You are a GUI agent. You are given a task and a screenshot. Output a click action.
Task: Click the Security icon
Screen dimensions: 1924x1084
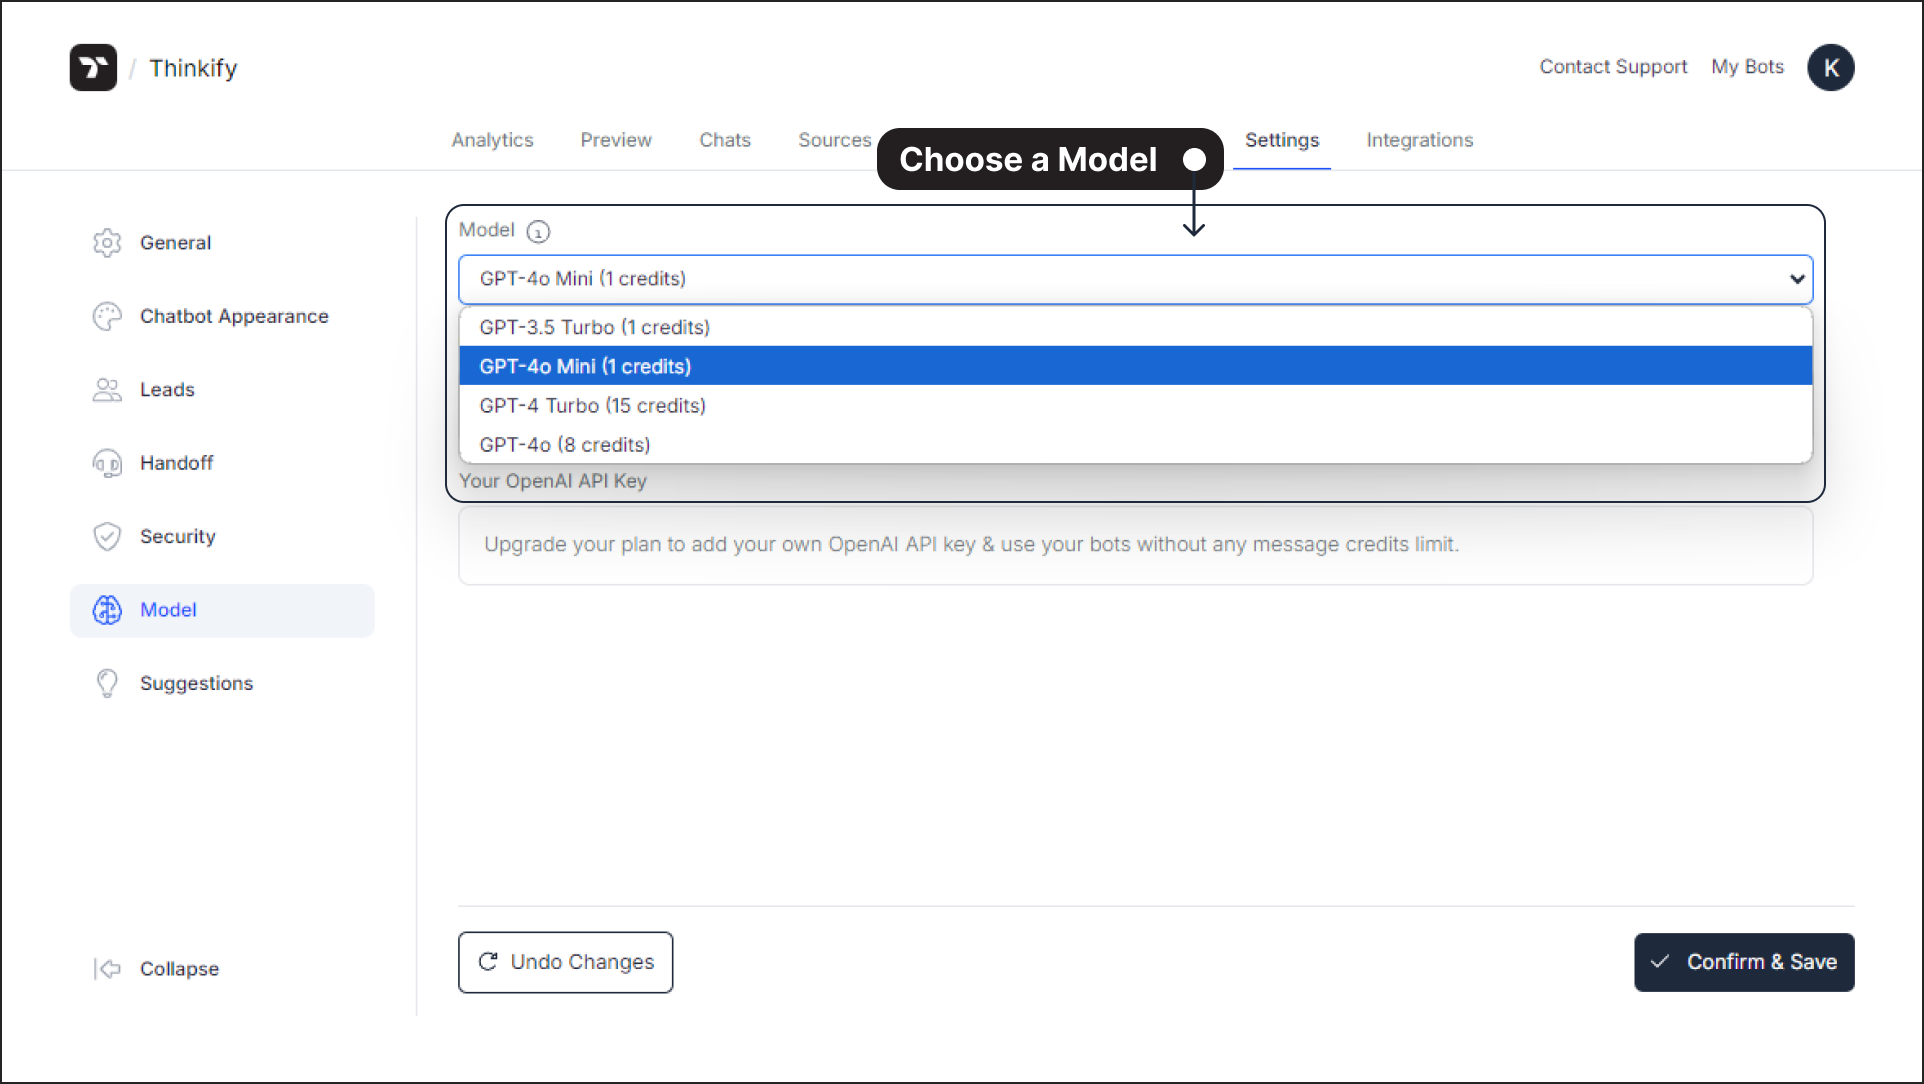106,535
